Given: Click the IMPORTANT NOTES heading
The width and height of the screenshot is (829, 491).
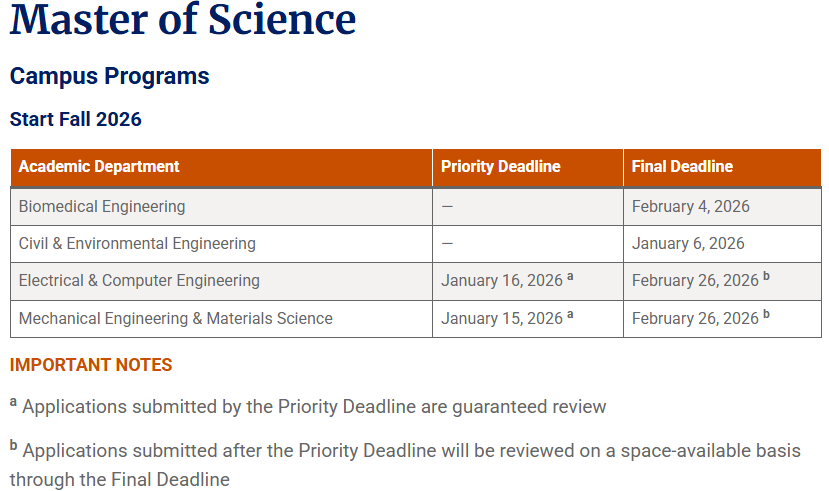Looking at the screenshot, I should tap(91, 365).
